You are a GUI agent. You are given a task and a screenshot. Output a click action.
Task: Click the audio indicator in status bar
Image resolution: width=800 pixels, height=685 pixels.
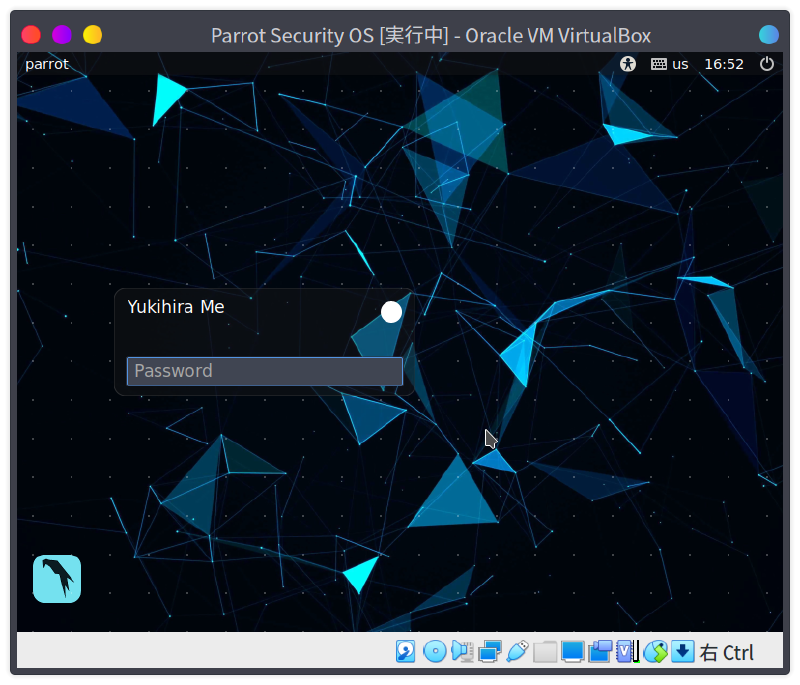461,652
